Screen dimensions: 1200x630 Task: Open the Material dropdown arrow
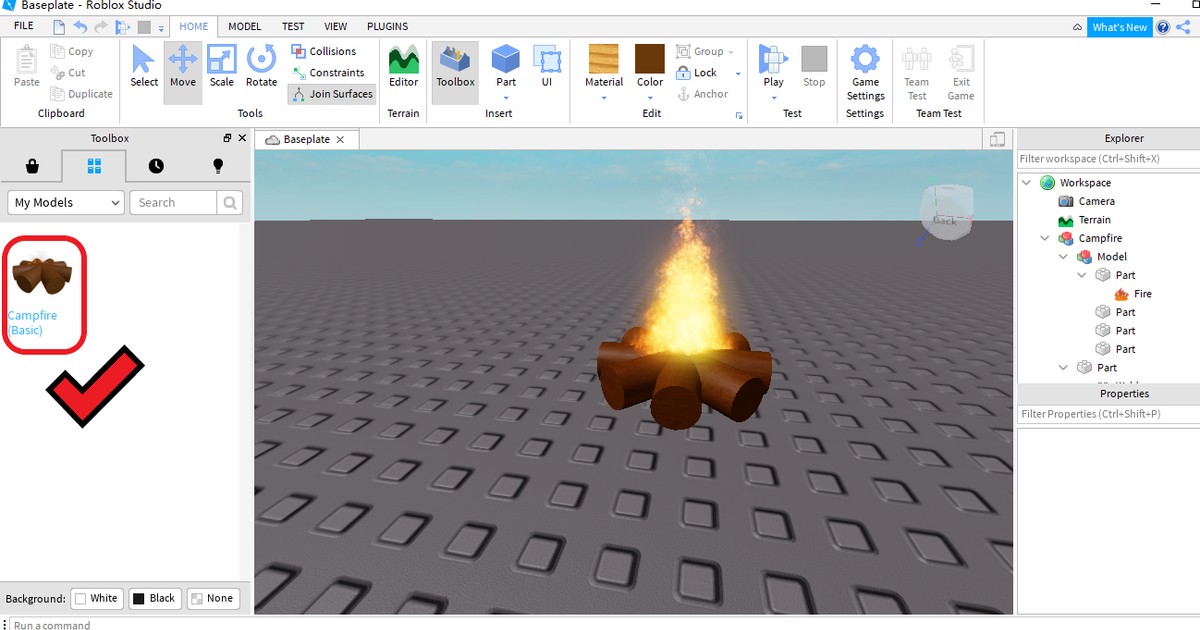(604, 98)
